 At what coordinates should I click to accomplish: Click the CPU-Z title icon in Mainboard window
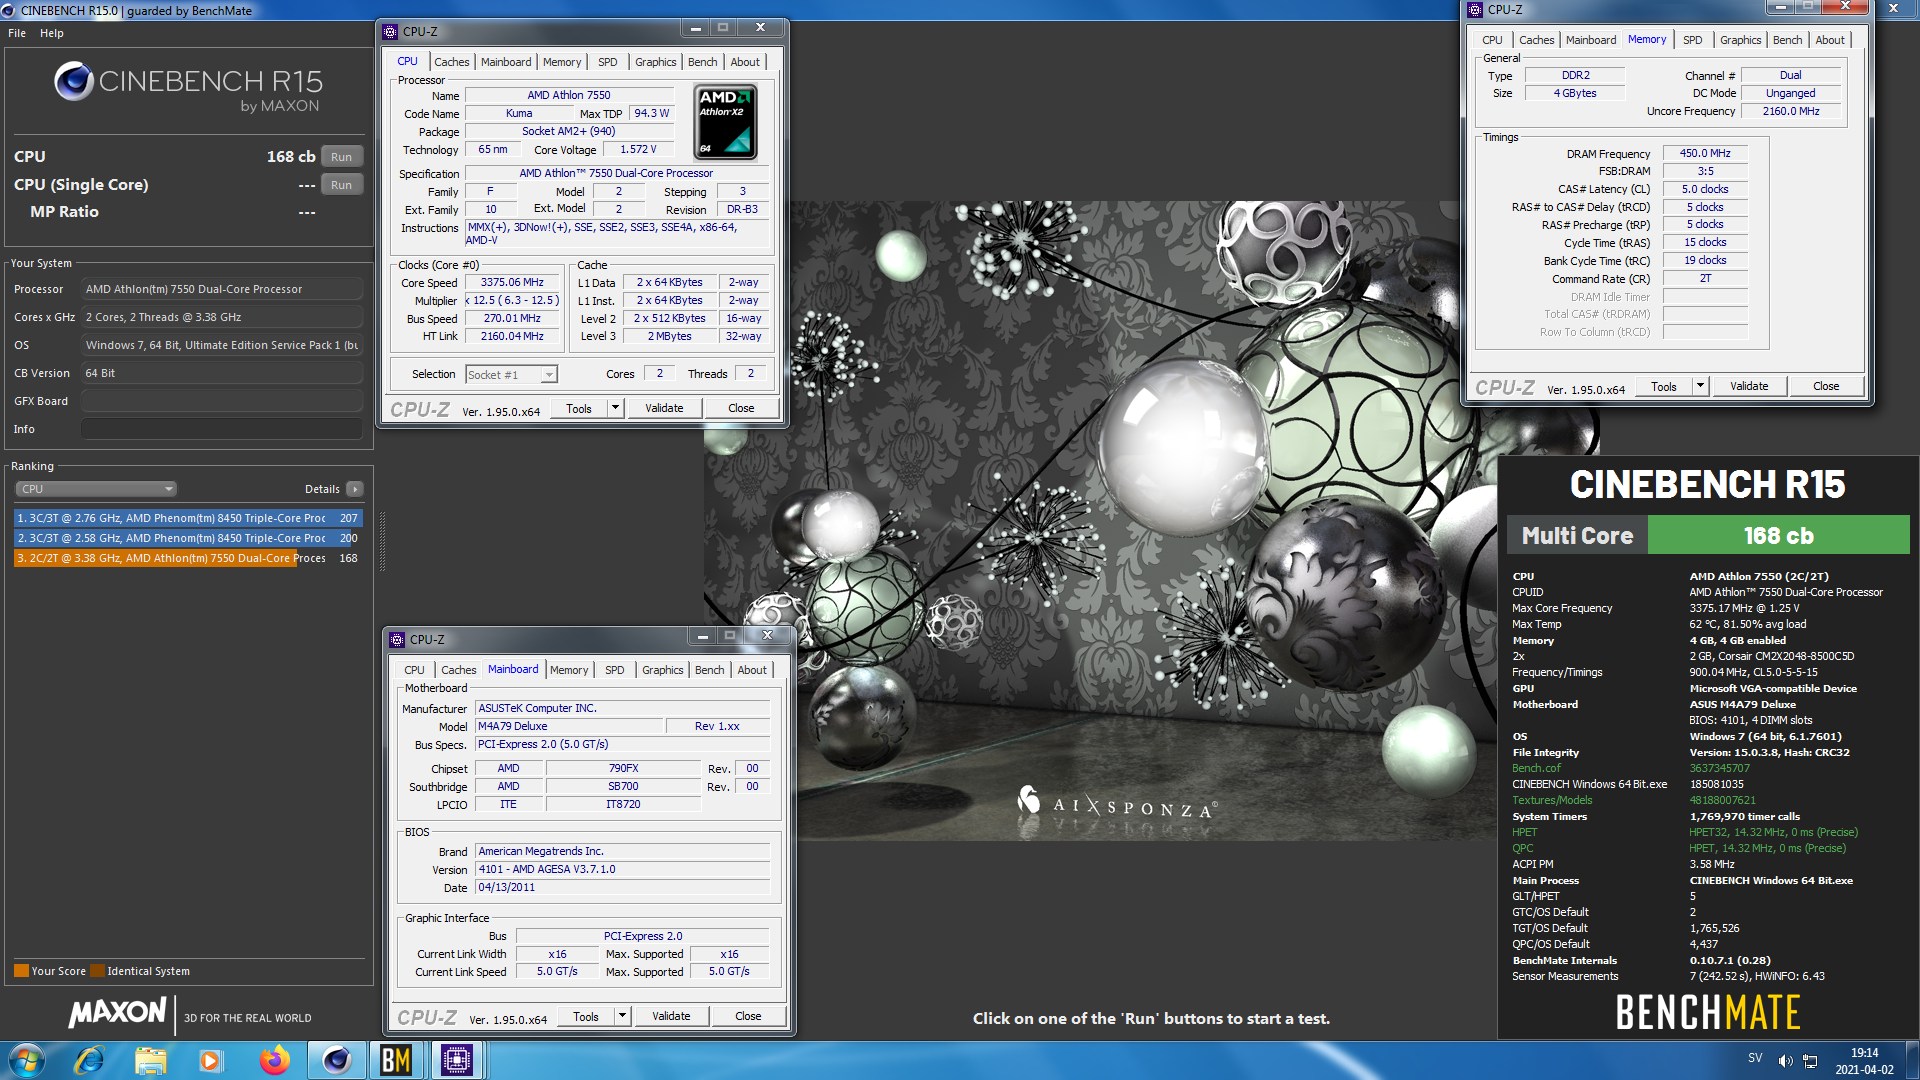click(398, 639)
